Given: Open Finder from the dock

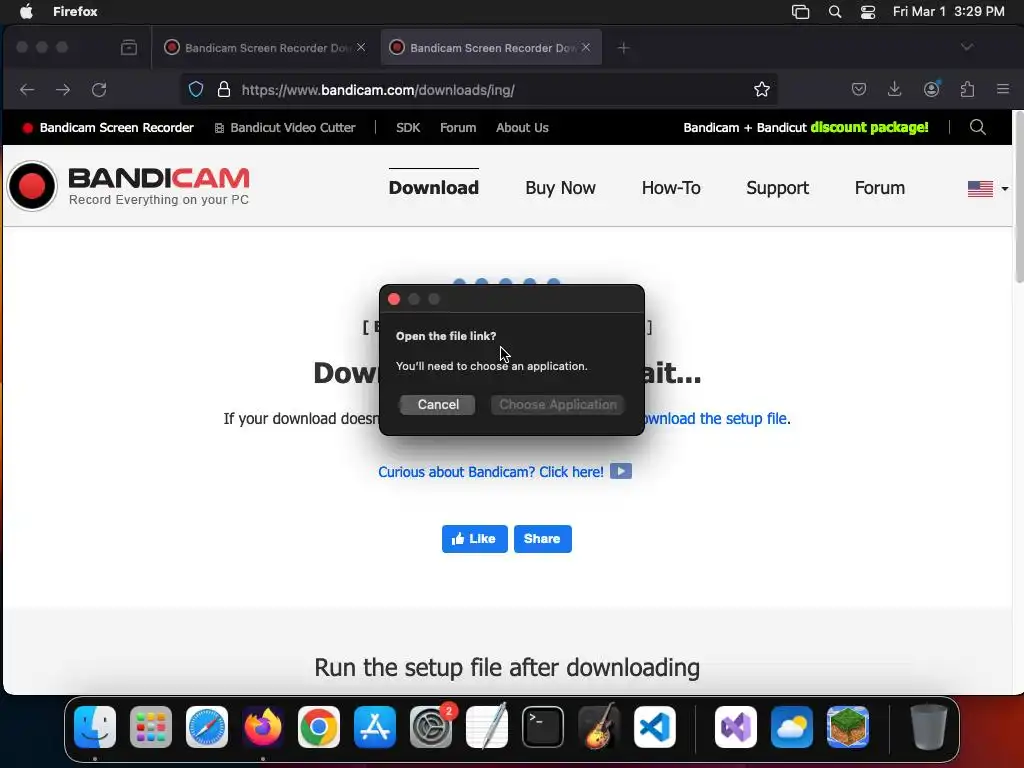Looking at the screenshot, I should [95, 727].
